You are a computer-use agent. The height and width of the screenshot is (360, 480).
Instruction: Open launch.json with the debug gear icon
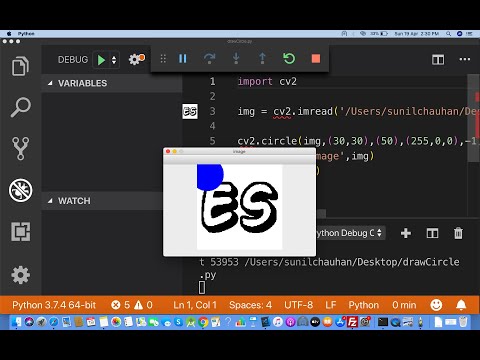136,59
